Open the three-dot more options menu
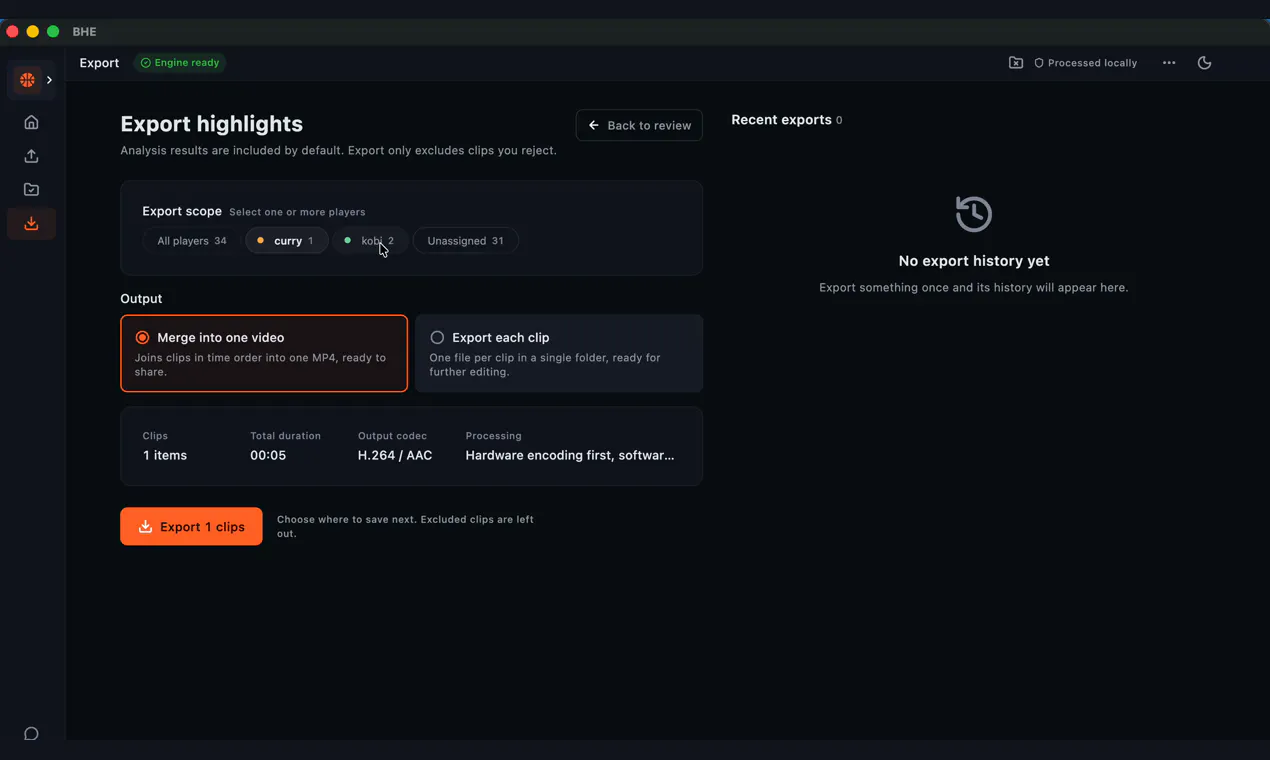1270x760 pixels. pos(1169,63)
